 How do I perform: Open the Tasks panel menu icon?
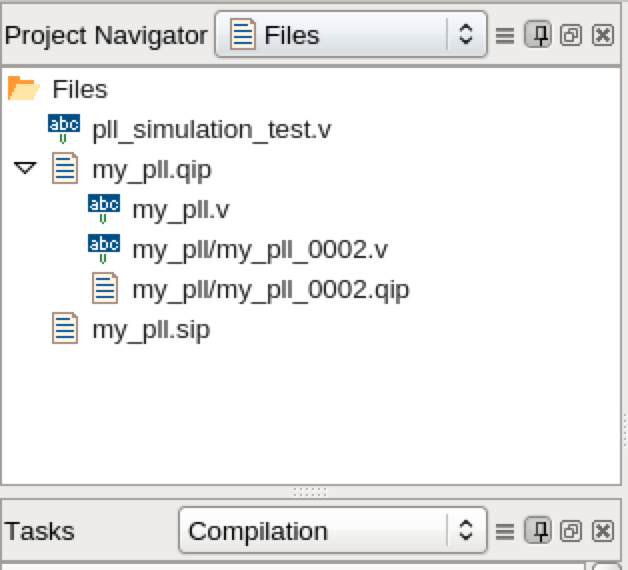(x=505, y=532)
